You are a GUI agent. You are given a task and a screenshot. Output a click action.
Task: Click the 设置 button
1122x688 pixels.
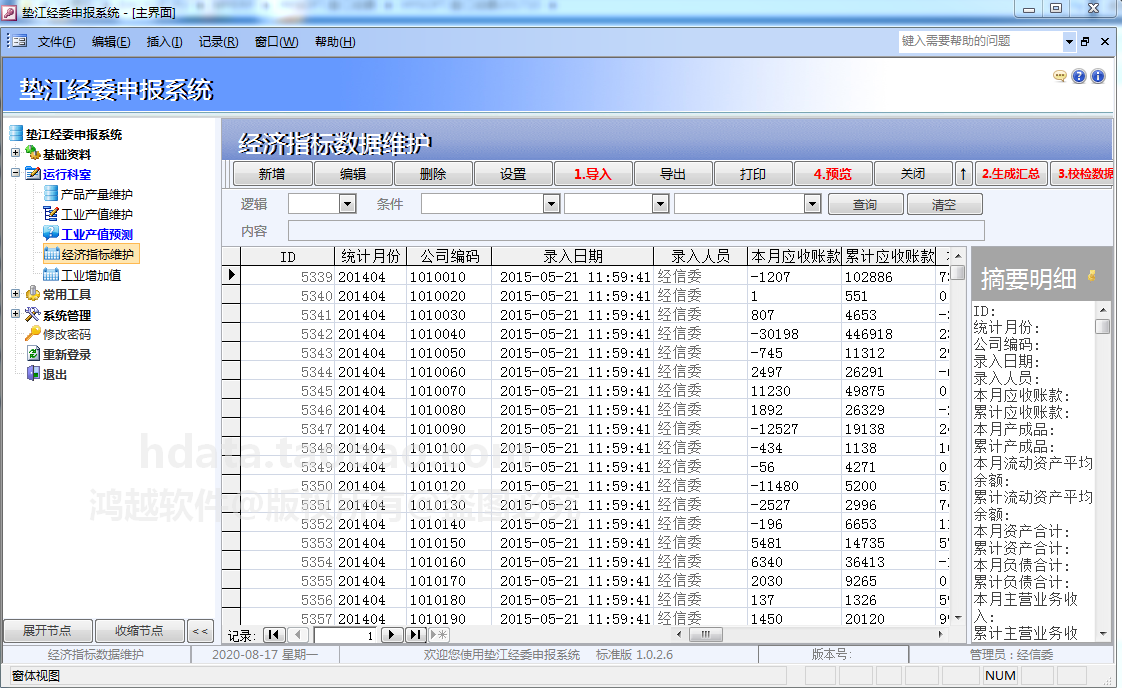tap(513, 174)
